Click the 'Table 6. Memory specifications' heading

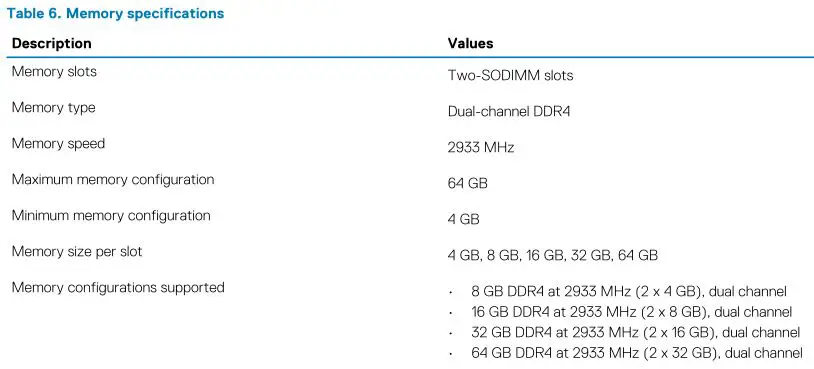[x=115, y=13]
